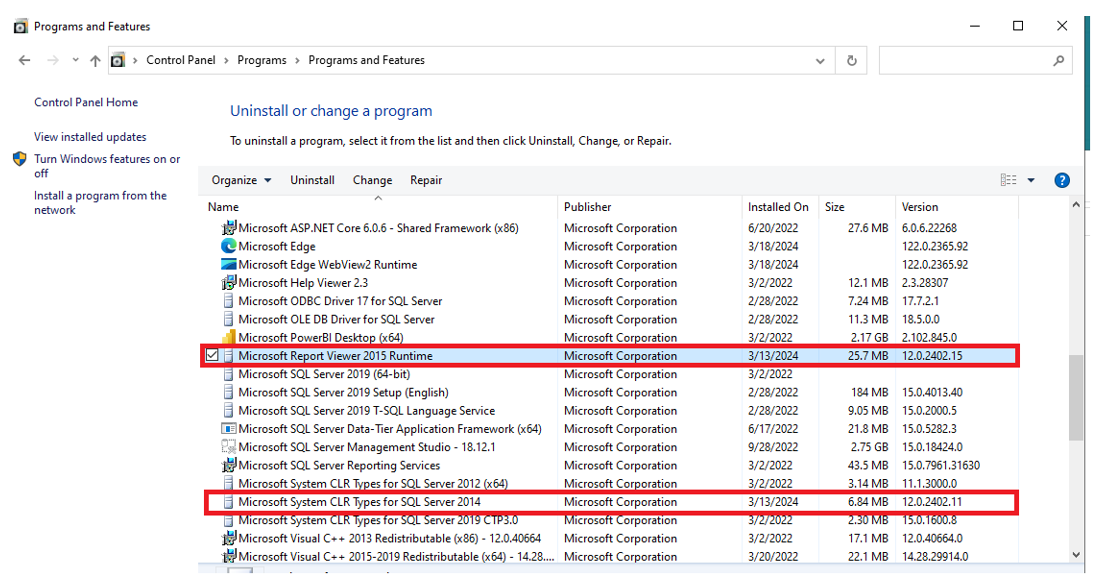Click the Microsoft ASP.NET Core 6.0.6 icon
Image resolution: width=1097 pixels, height=584 pixels.
pos(229,228)
